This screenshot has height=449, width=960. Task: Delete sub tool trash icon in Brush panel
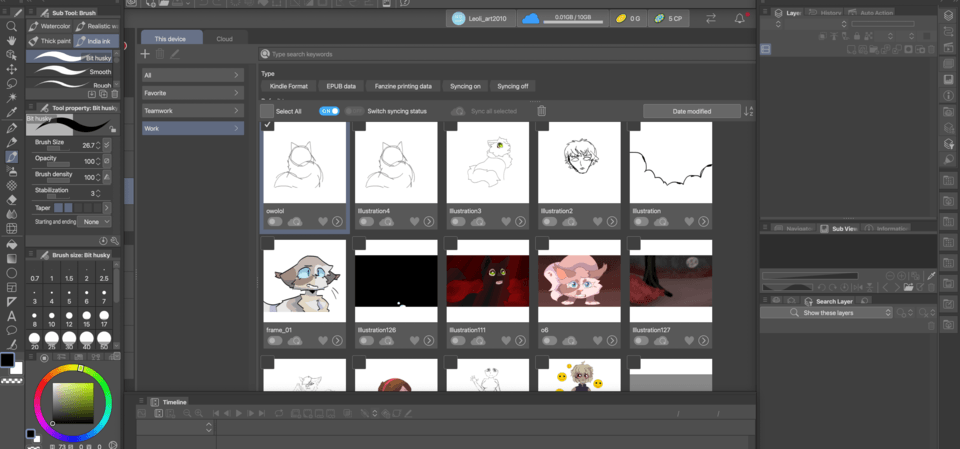coord(114,94)
